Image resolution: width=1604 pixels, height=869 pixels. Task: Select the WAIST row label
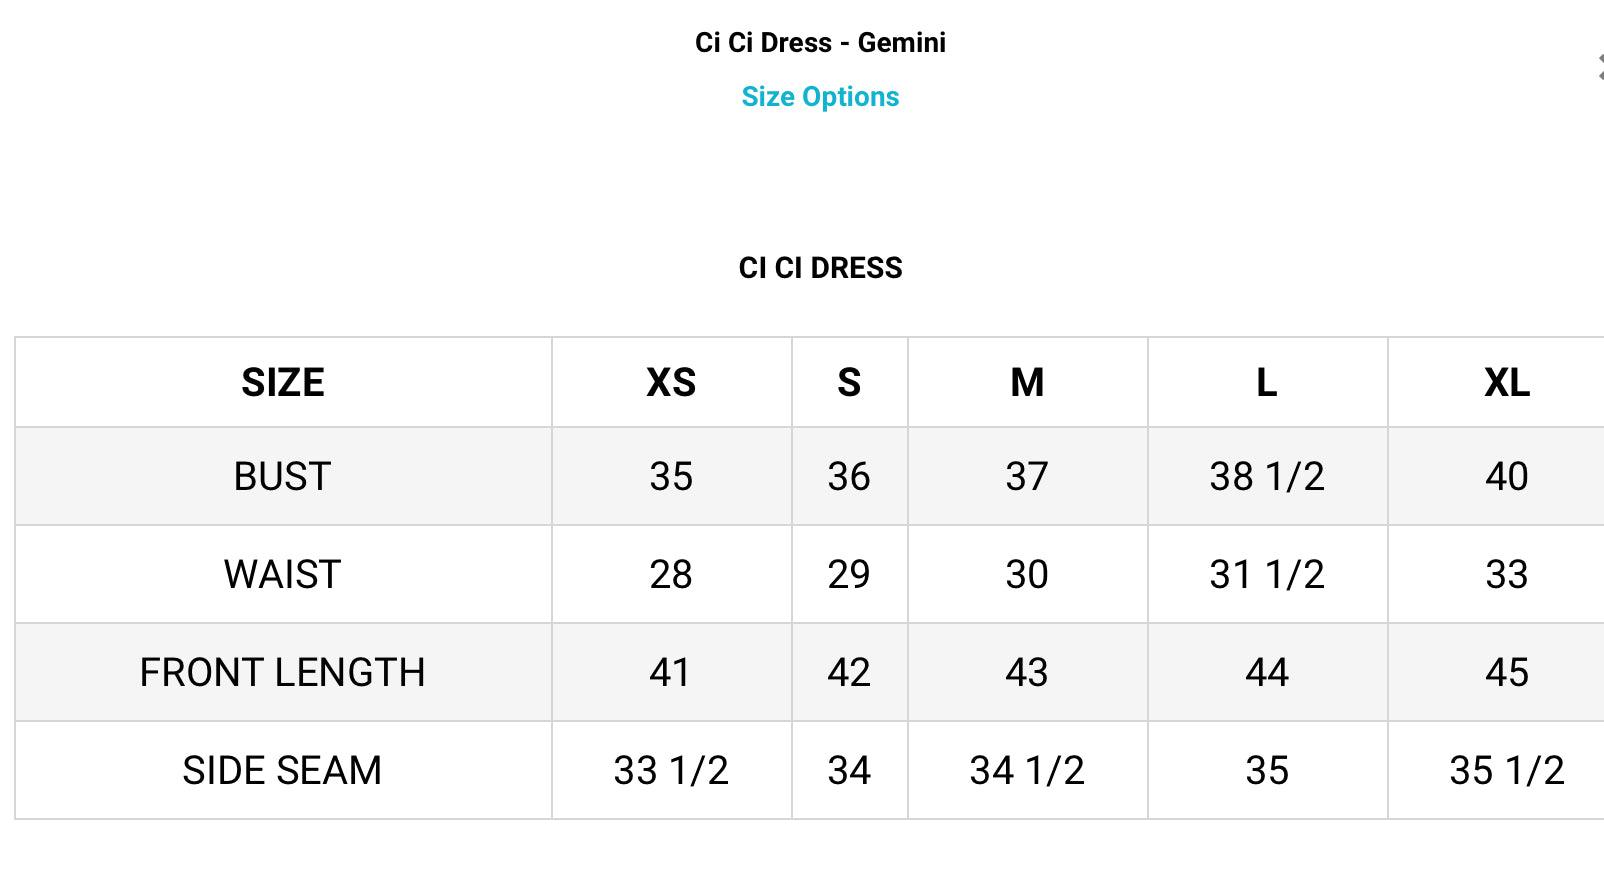tap(283, 575)
